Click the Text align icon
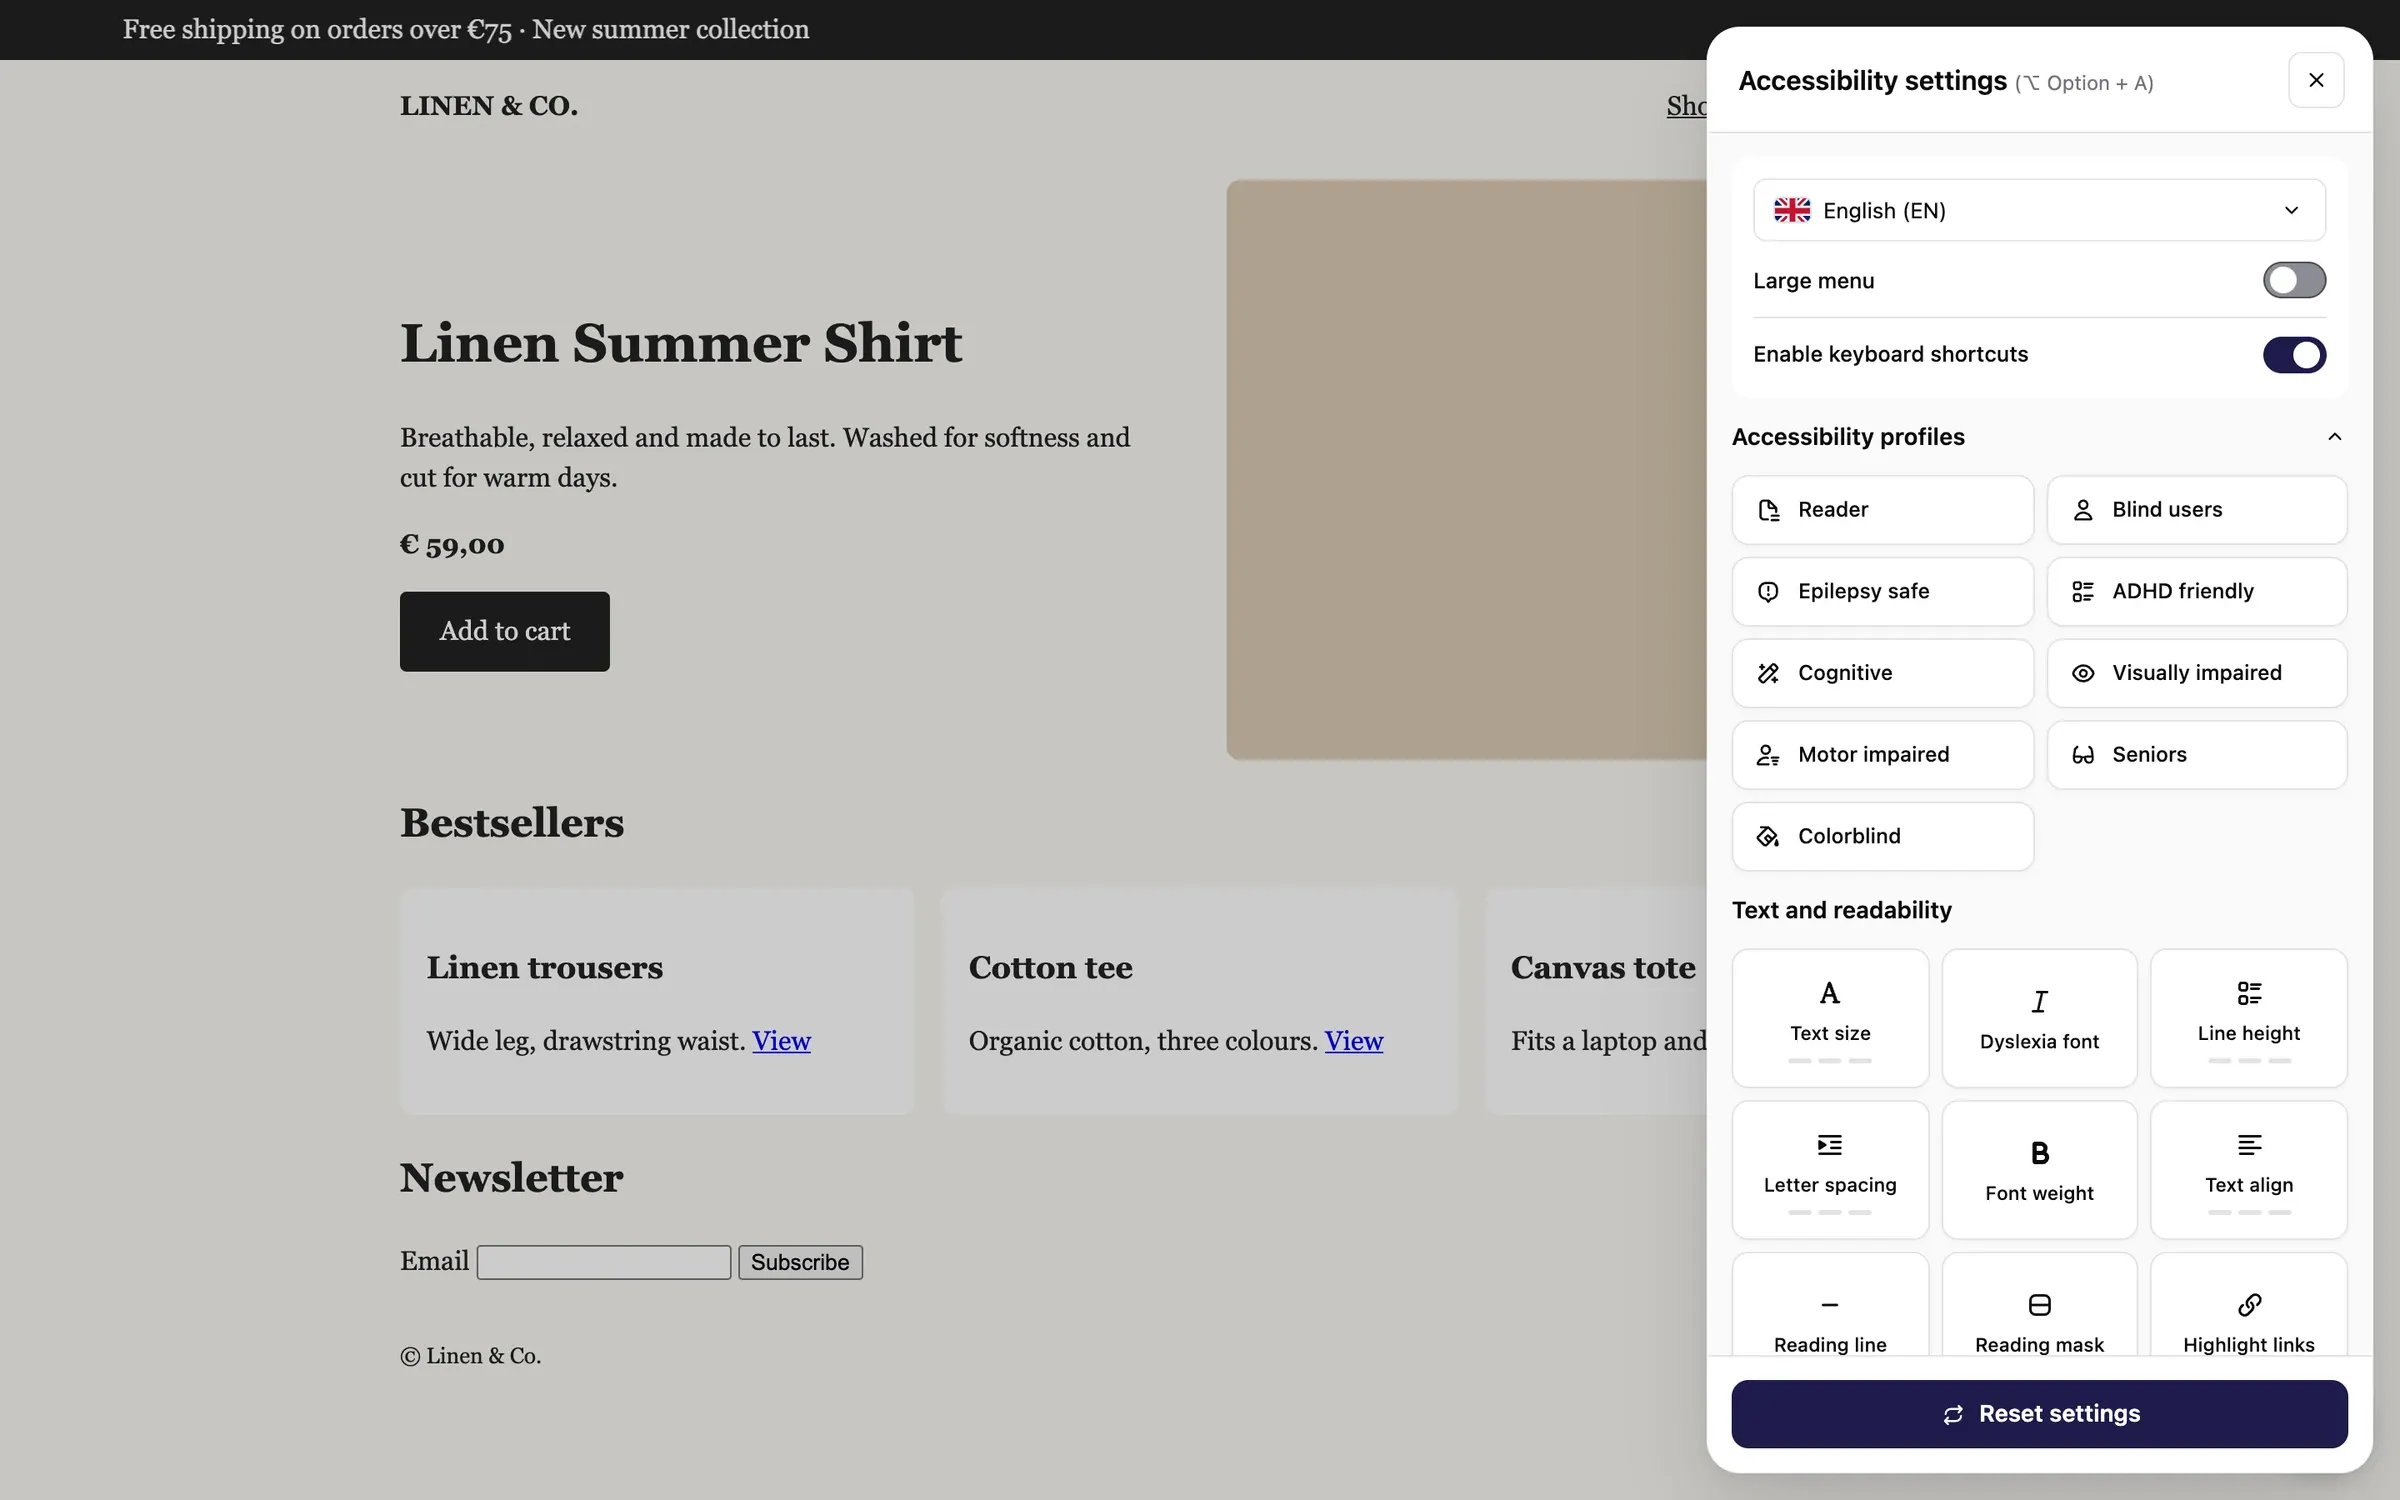Viewport: 2400px width, 1500px height. 2249,1145
